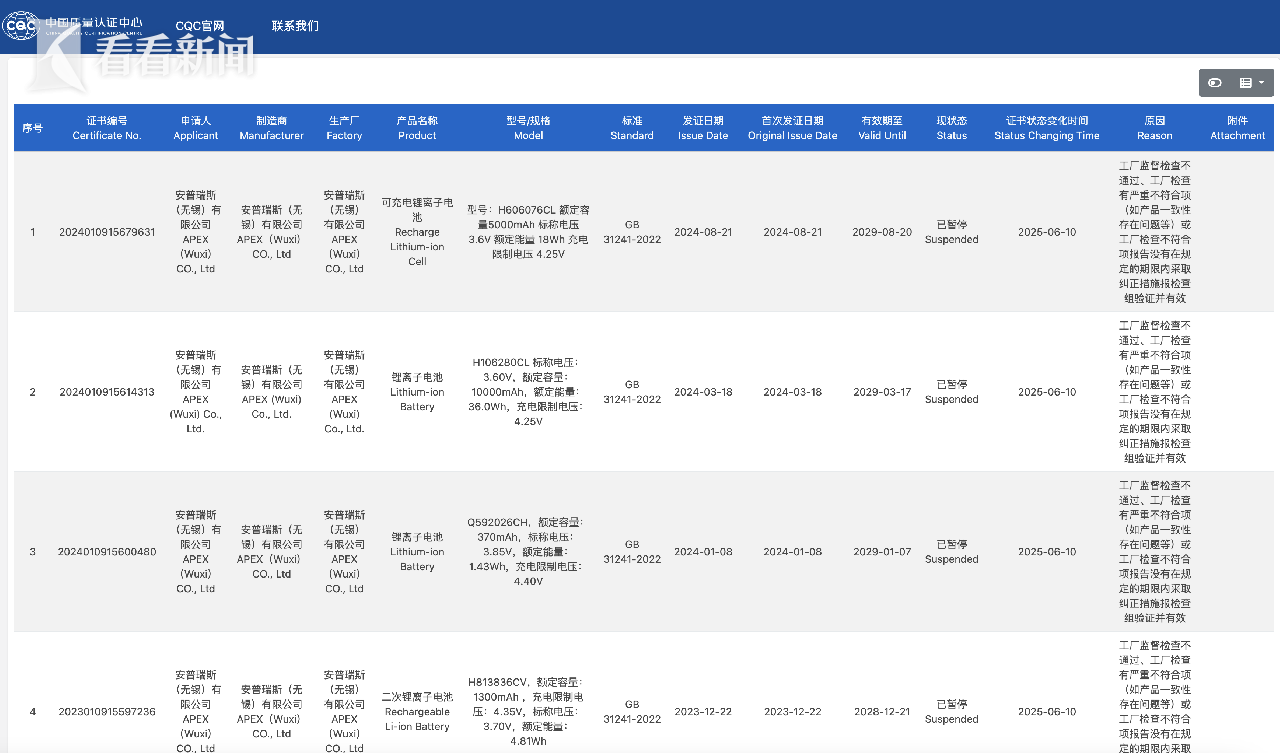Click valid-until date 2029-03-17
Screen dimensions: 1280x753
click(x=882, y=392)
